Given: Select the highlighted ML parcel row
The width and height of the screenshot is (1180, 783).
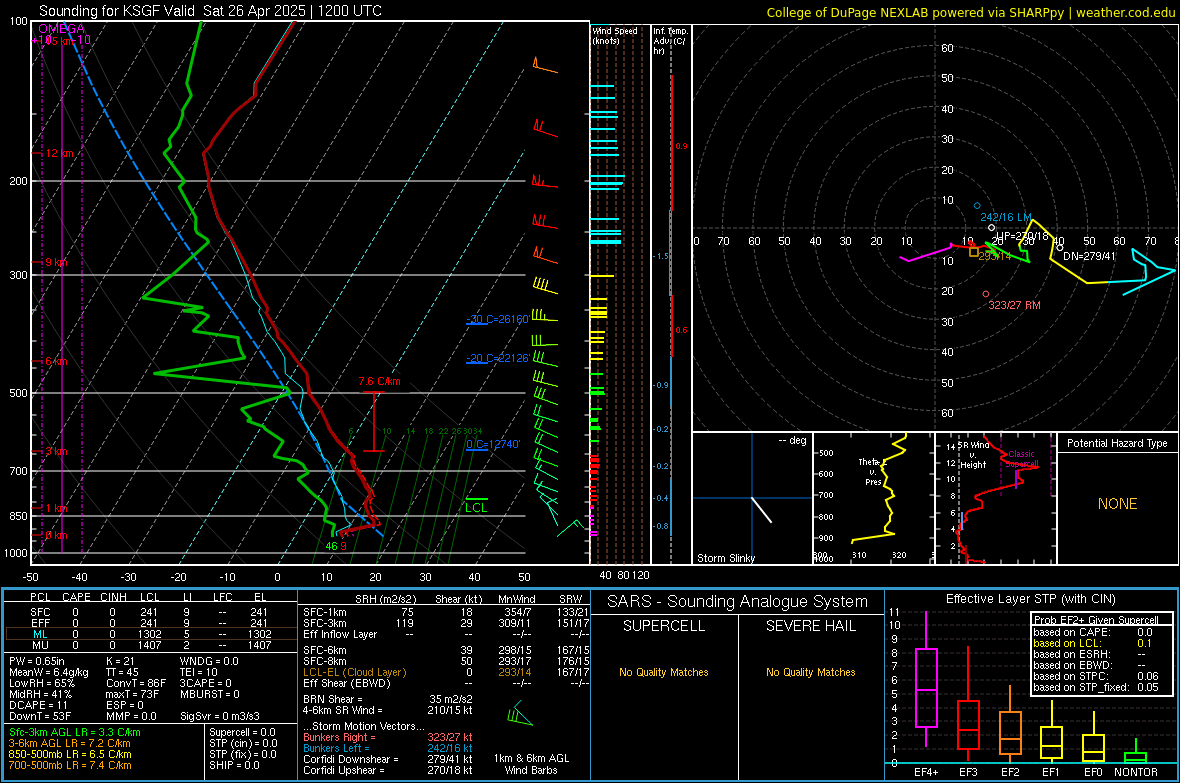Looking at the screenshot, I should [x=151, y=634].
